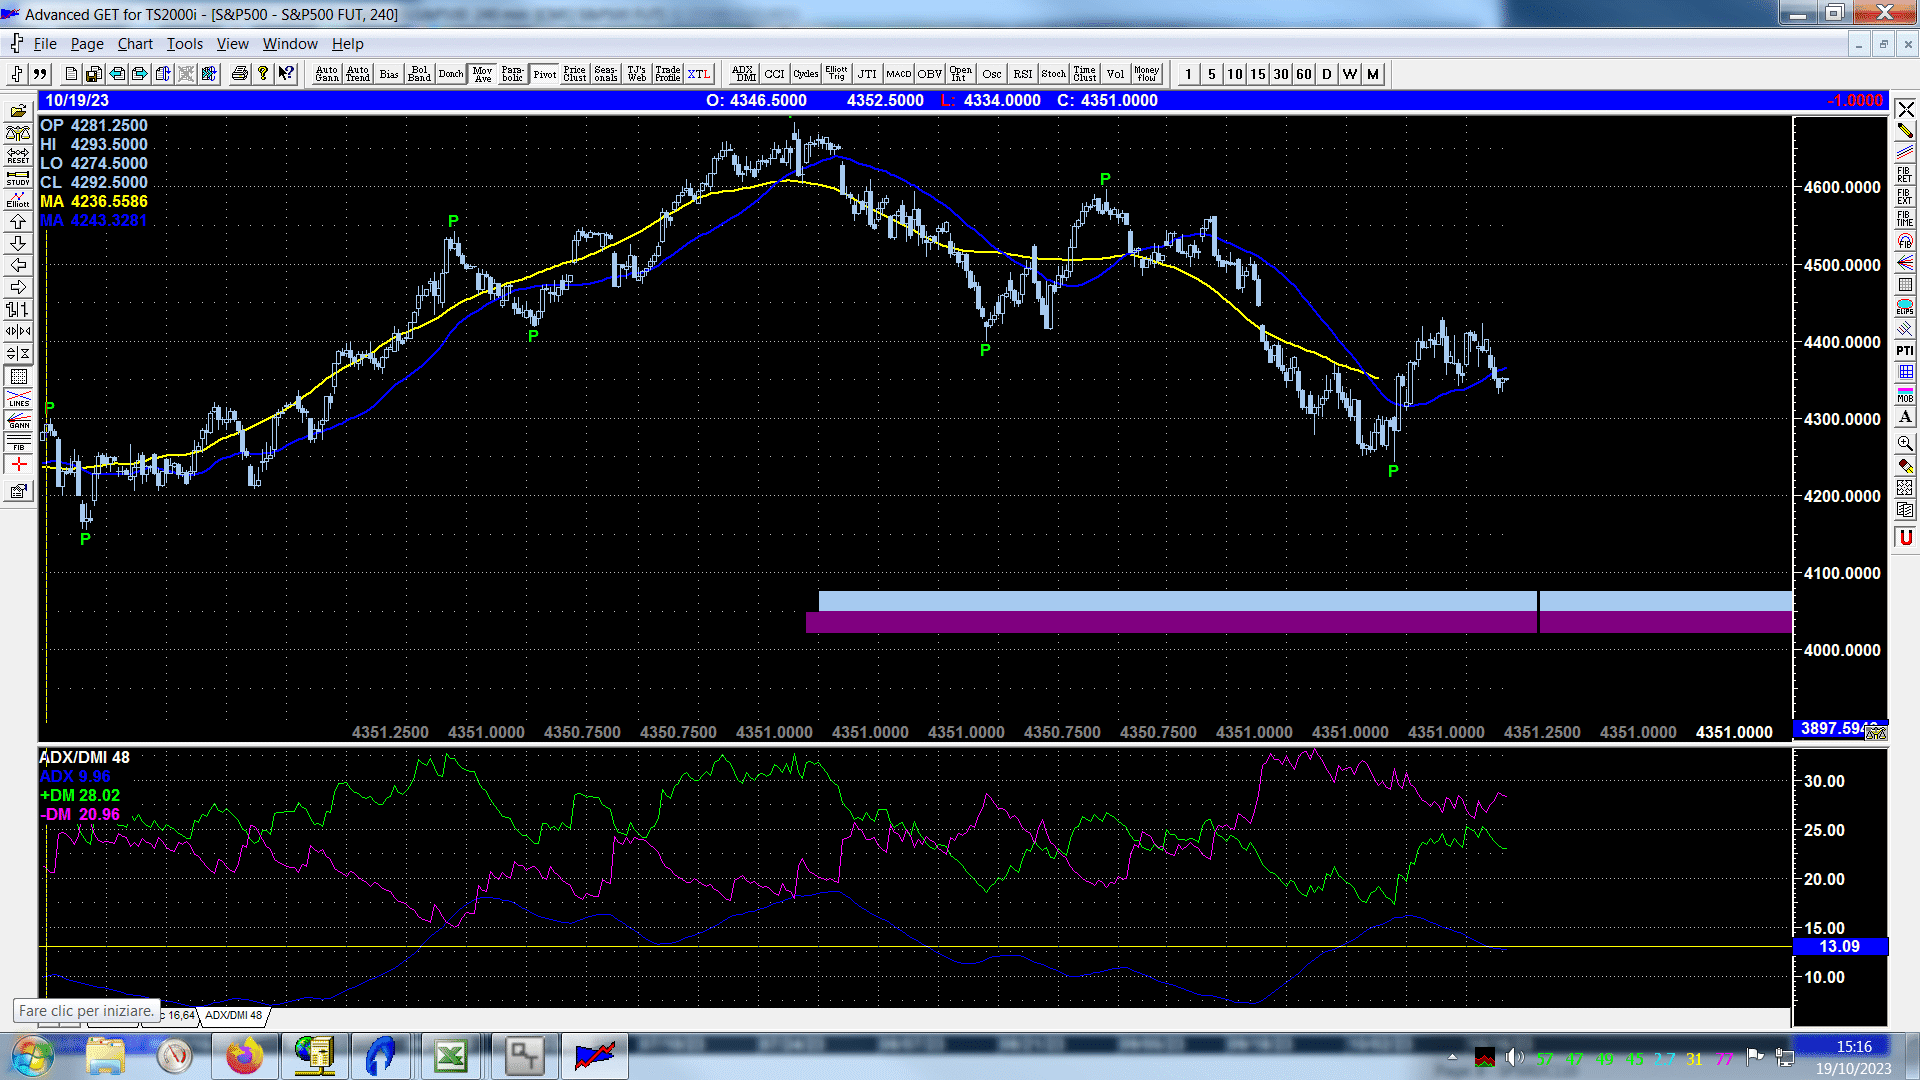This screenshot has width=1920, height=1080.
Task: Select the FIB TIME tool
Action: [x=1905, y=218]
